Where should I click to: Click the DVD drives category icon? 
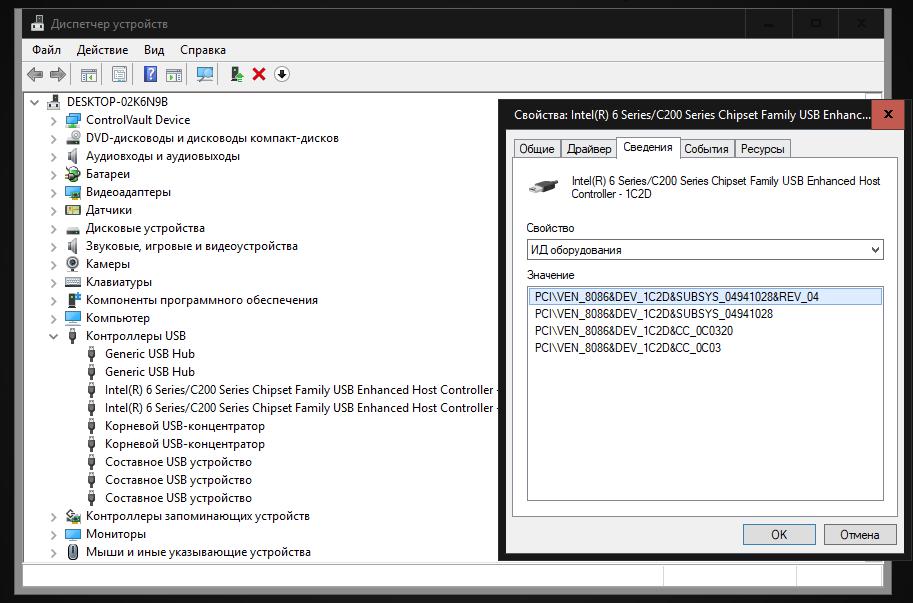pos(73,138)
